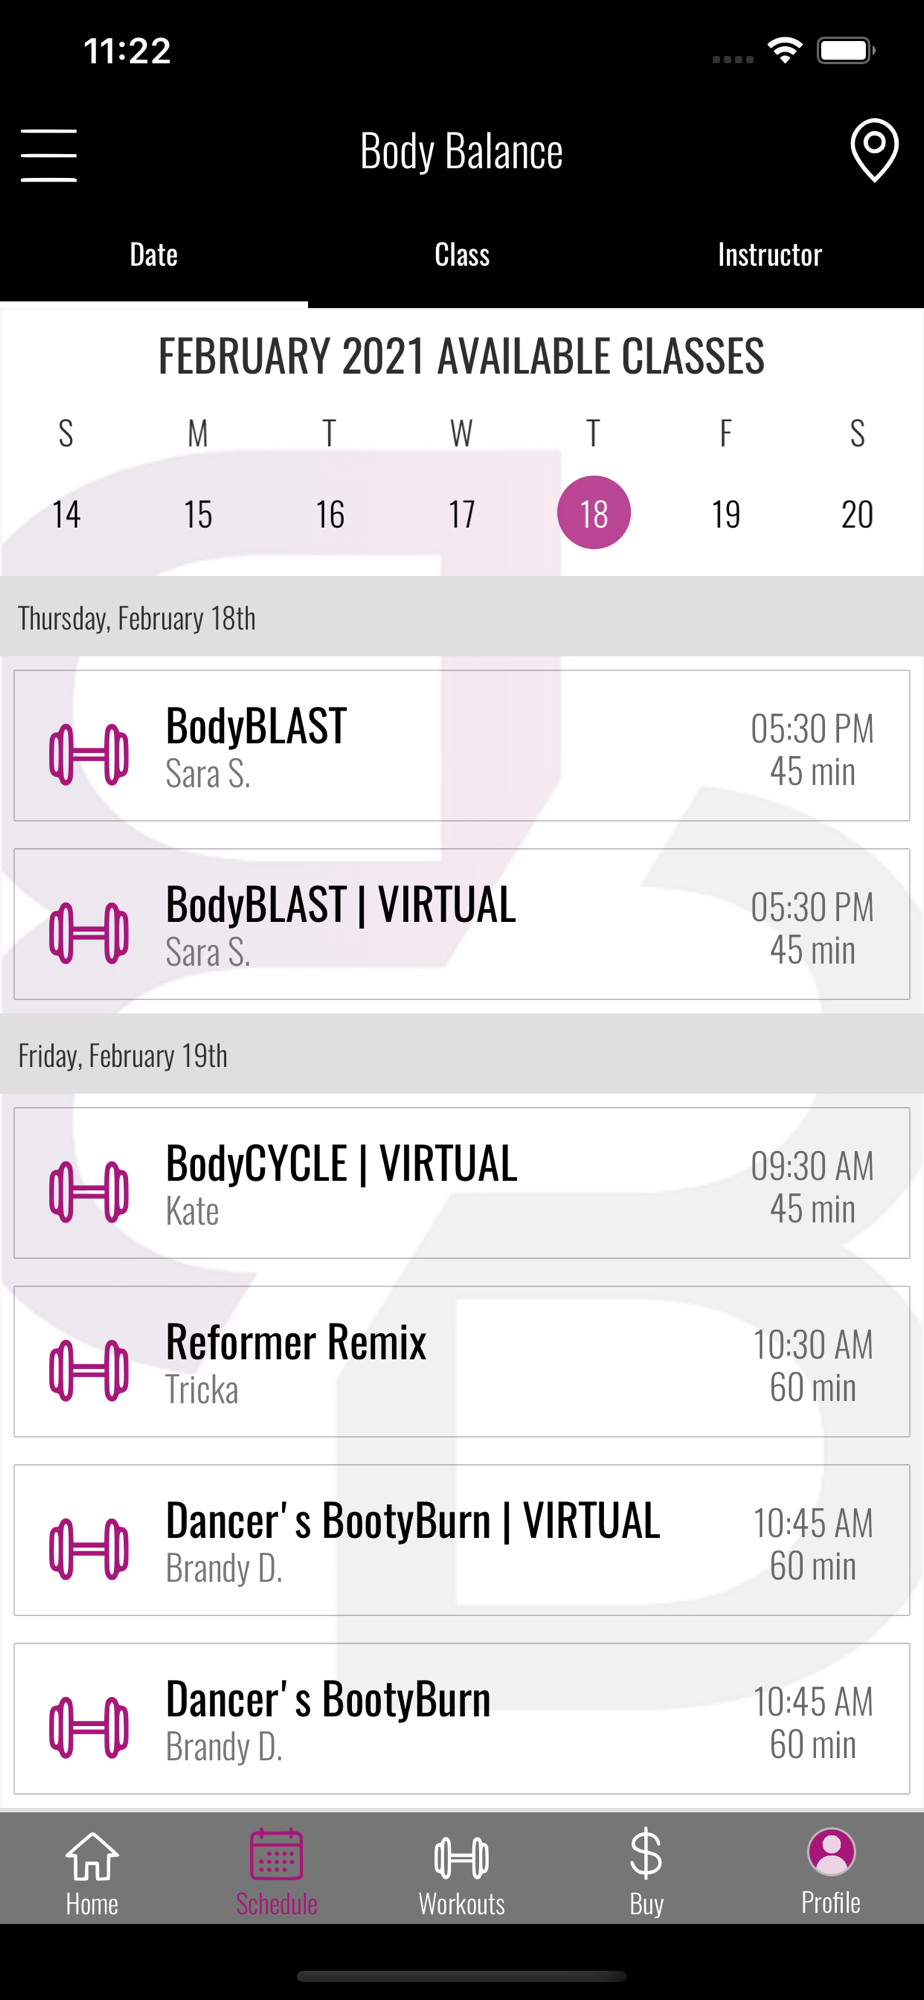
Task: Open BodyBLAST class with Sara S.
Action: 462,746
